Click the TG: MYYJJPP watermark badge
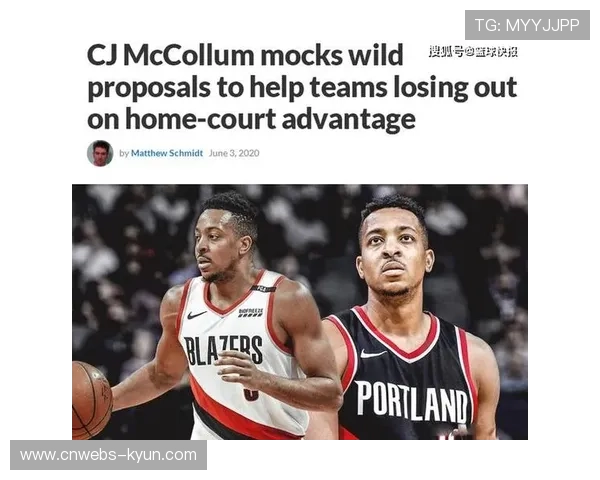 527,25
